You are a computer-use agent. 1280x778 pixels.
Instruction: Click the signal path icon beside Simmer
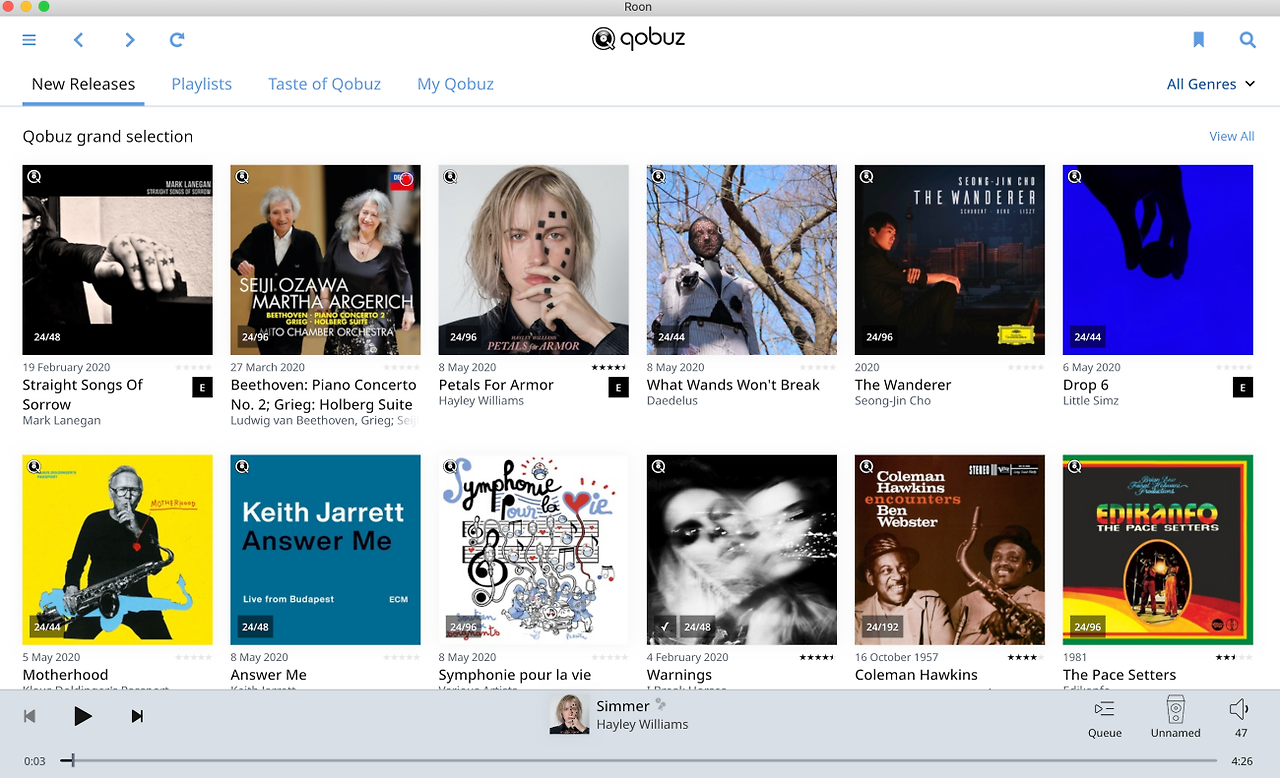coord(660,705)
